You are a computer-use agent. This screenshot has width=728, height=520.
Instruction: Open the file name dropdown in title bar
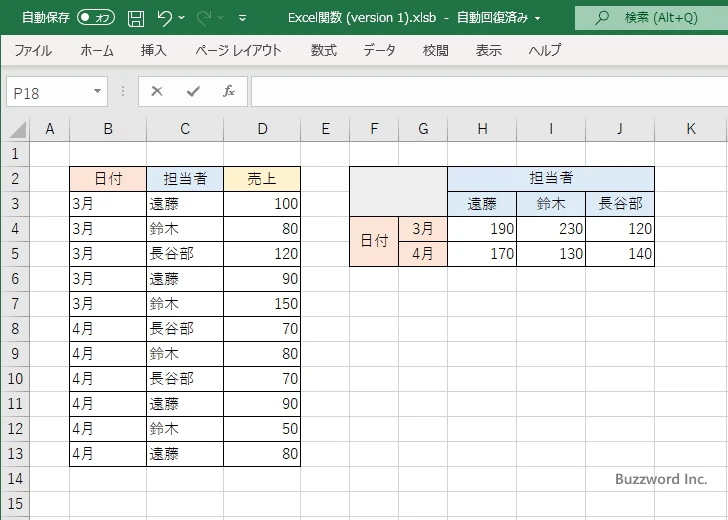[538, 19]
